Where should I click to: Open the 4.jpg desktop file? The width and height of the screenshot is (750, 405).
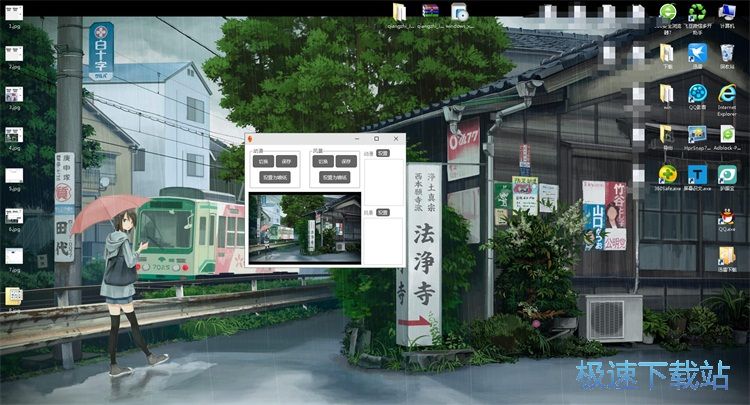pyautogui.click(x=14, y=137)
